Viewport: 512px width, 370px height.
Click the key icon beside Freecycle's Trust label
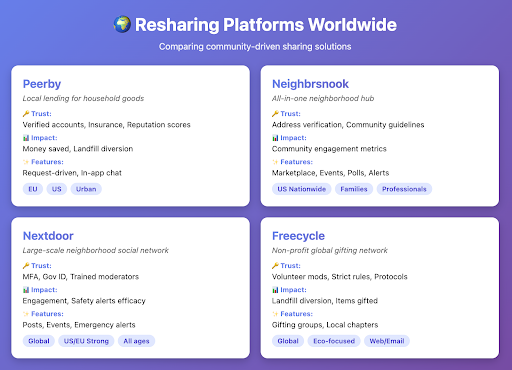275,266
